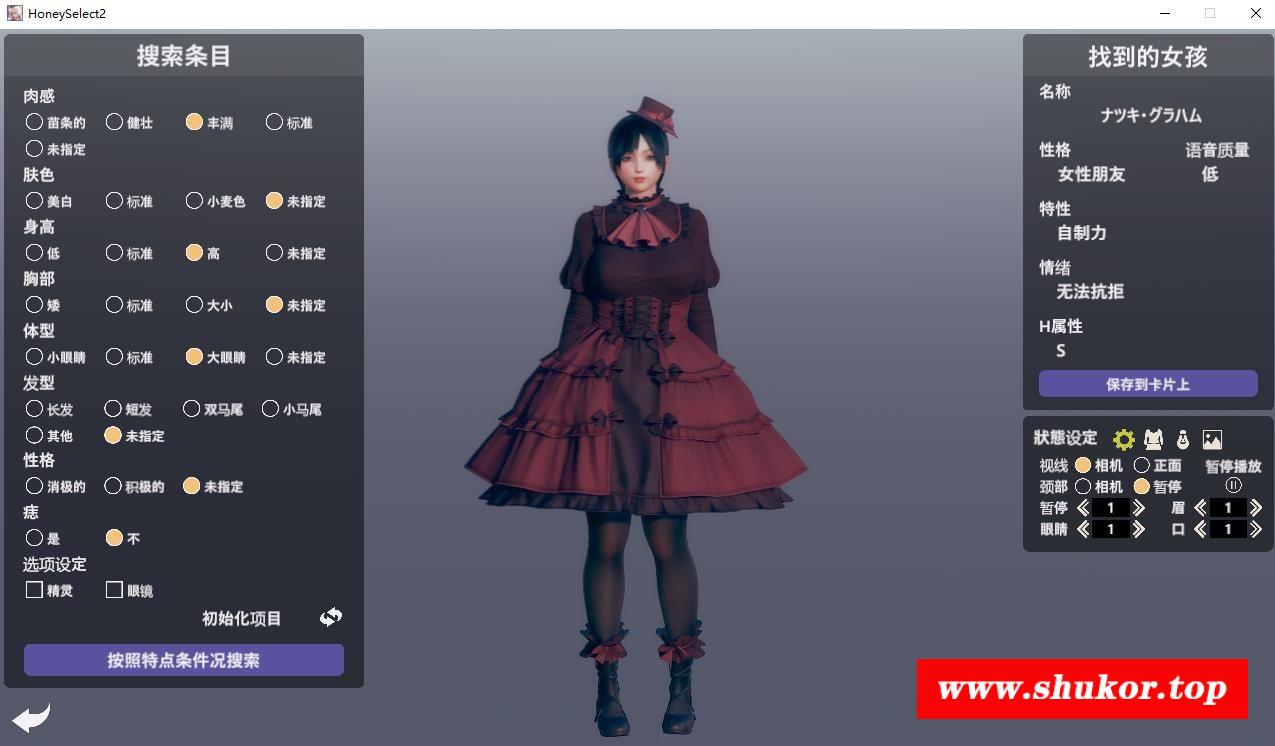
Task: Increase the 眉 value with right arrows
Action: (1255, 508)
